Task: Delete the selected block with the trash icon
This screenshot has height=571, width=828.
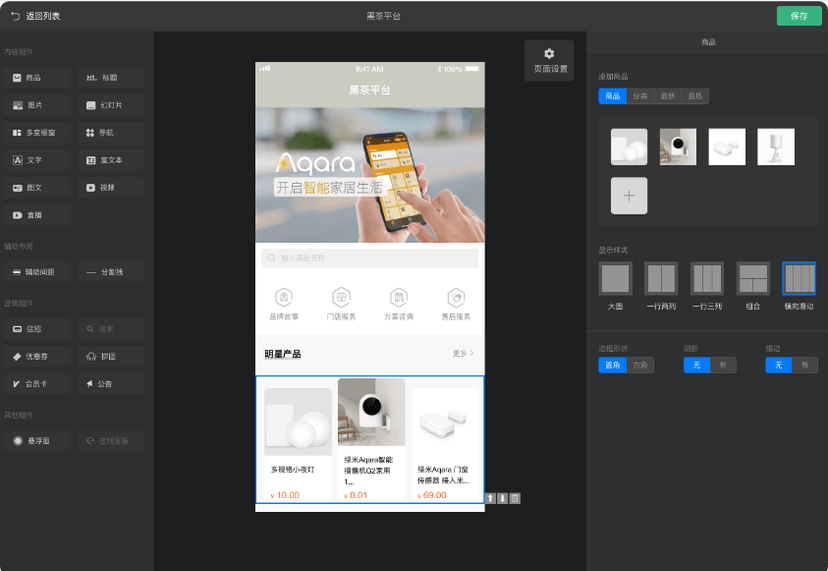Action: 514,498
